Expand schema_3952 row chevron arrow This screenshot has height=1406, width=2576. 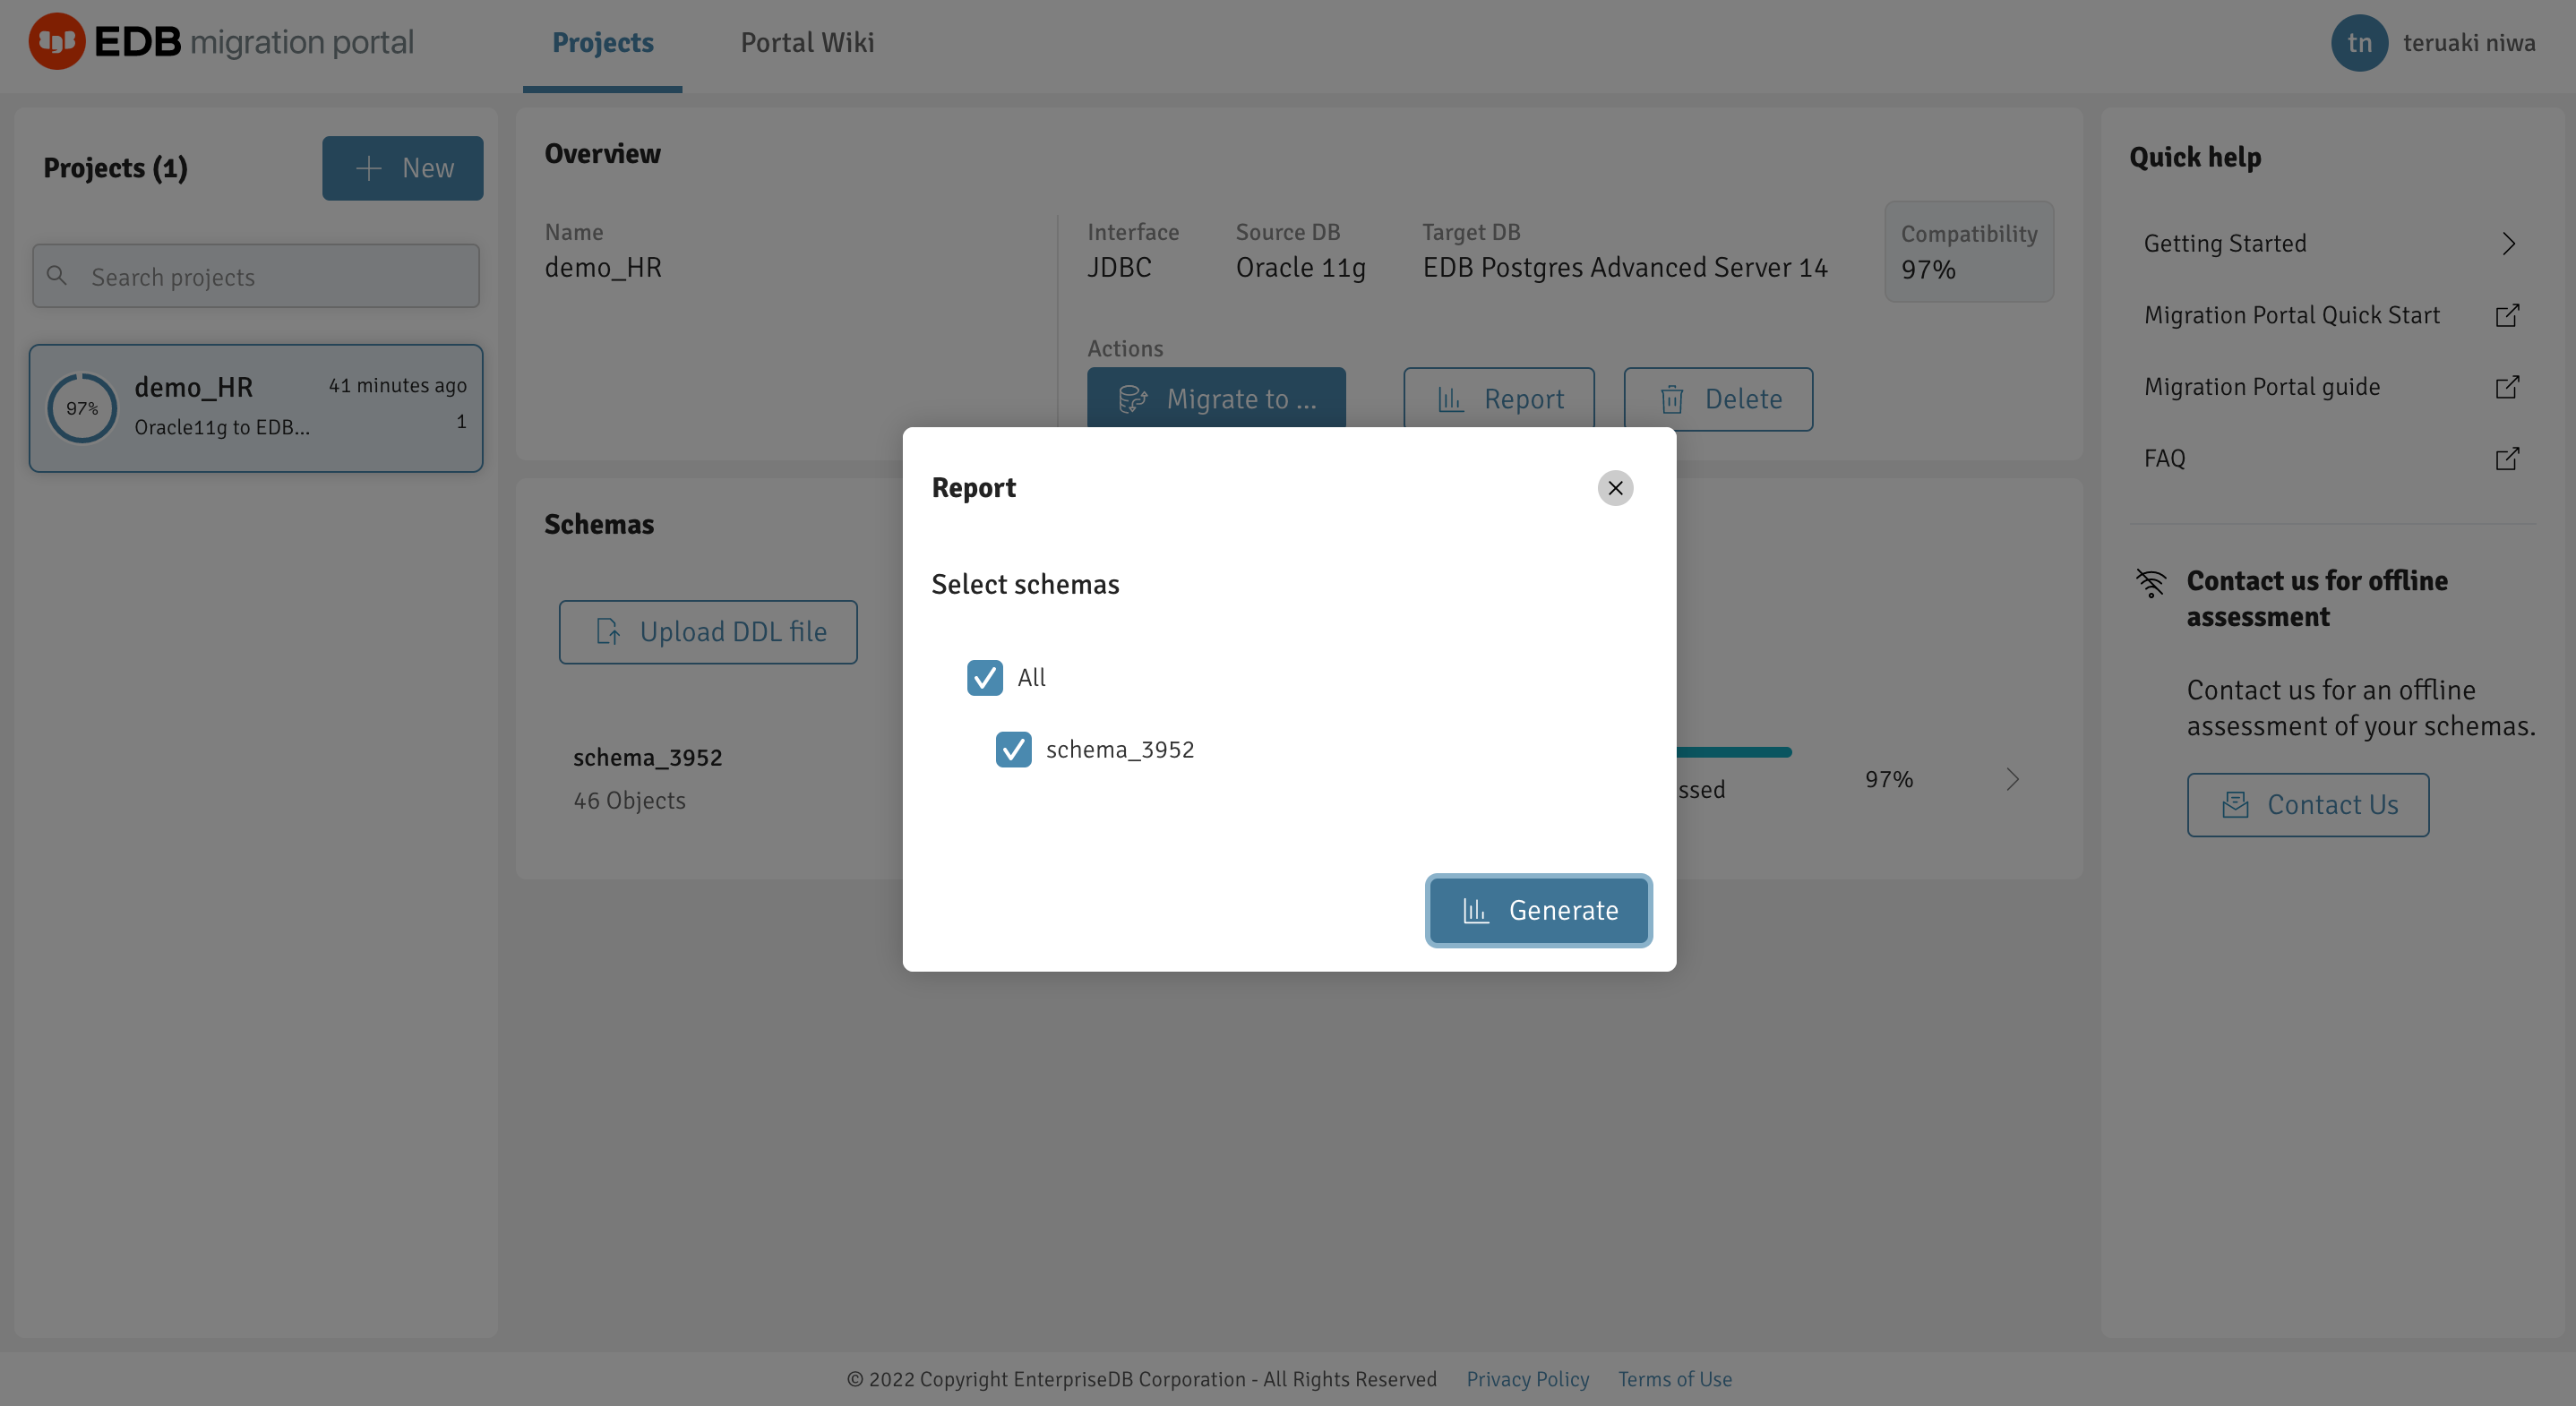[x=2012, y=780]
